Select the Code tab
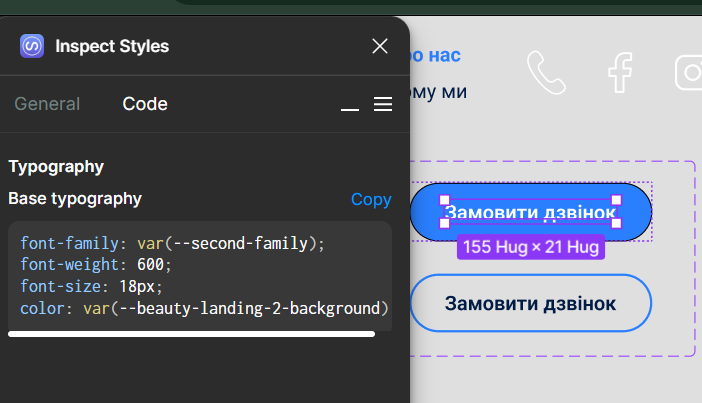This screenshot has height=403, width=702. point(145,104)
